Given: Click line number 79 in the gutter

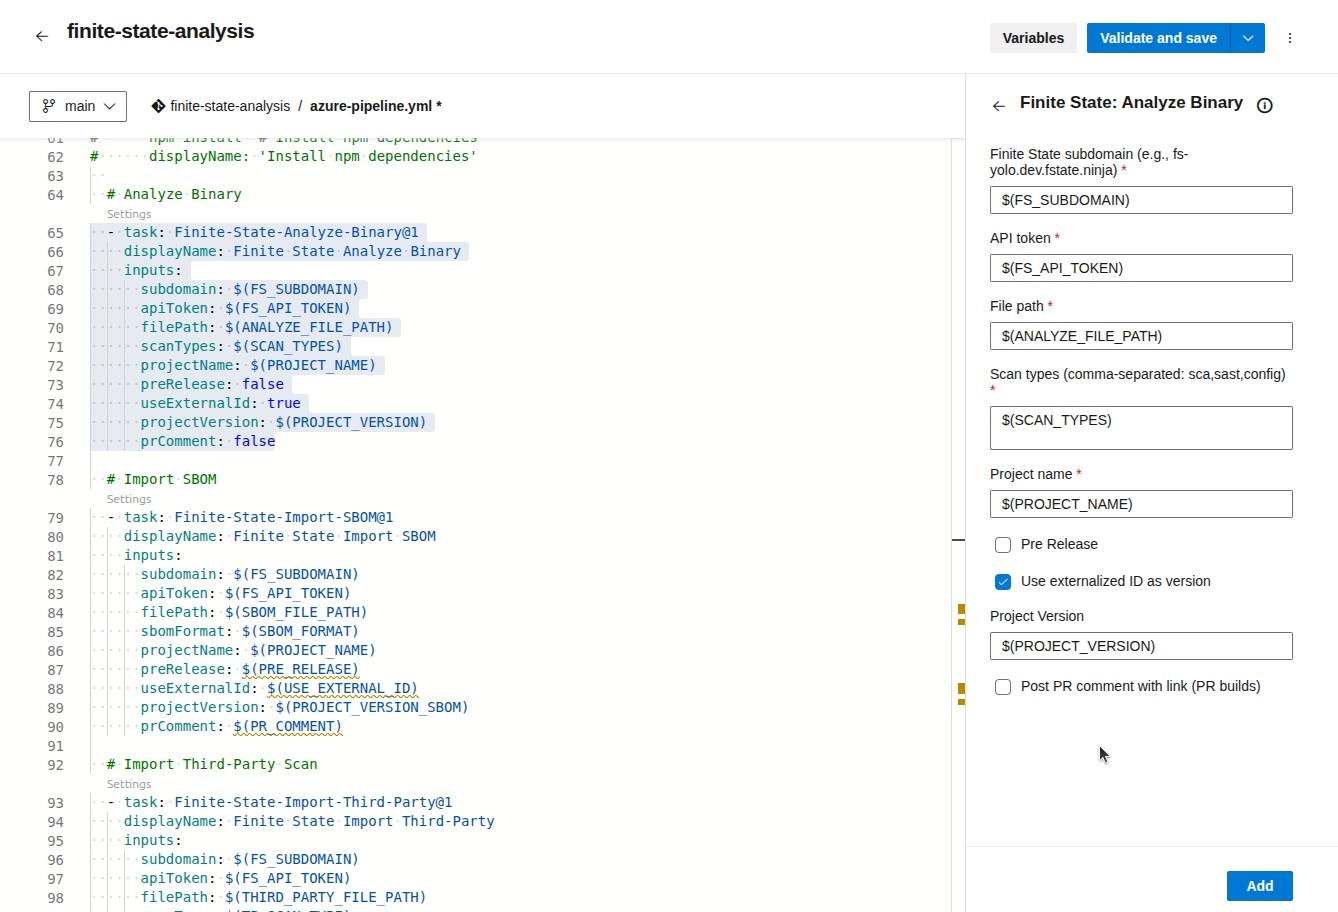Looking at the screenshot, I should click(55, 518).
